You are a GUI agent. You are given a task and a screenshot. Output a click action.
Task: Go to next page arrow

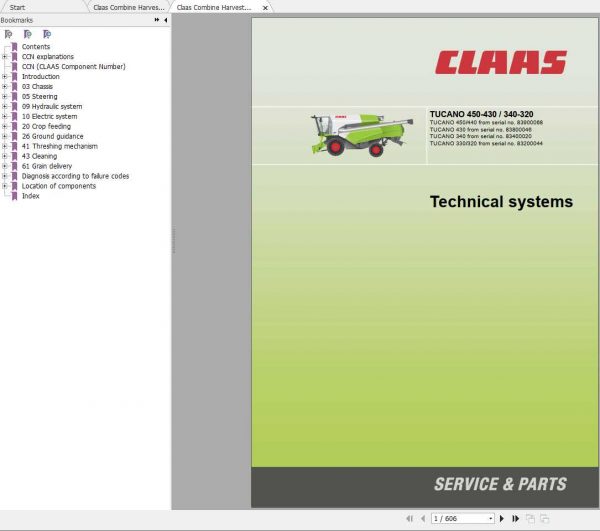click(x=502, y=519)
